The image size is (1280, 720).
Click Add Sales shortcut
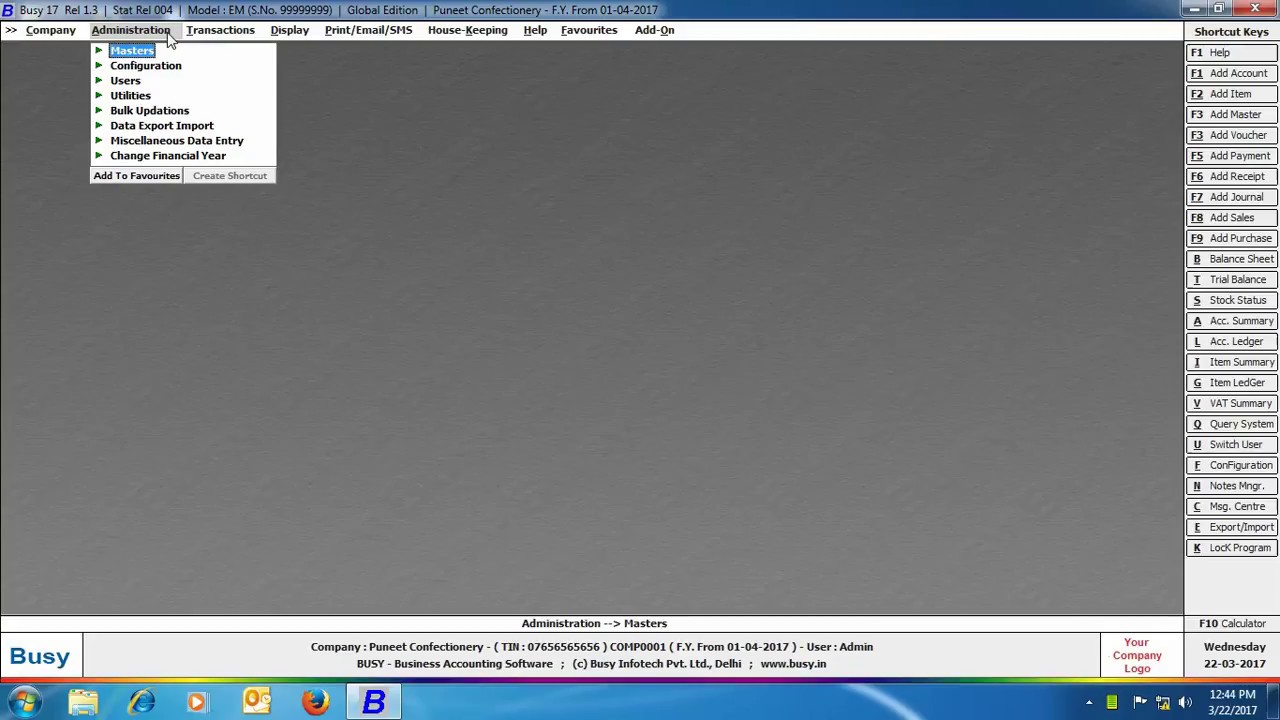pyautogui.click(x=1232, y=218)
